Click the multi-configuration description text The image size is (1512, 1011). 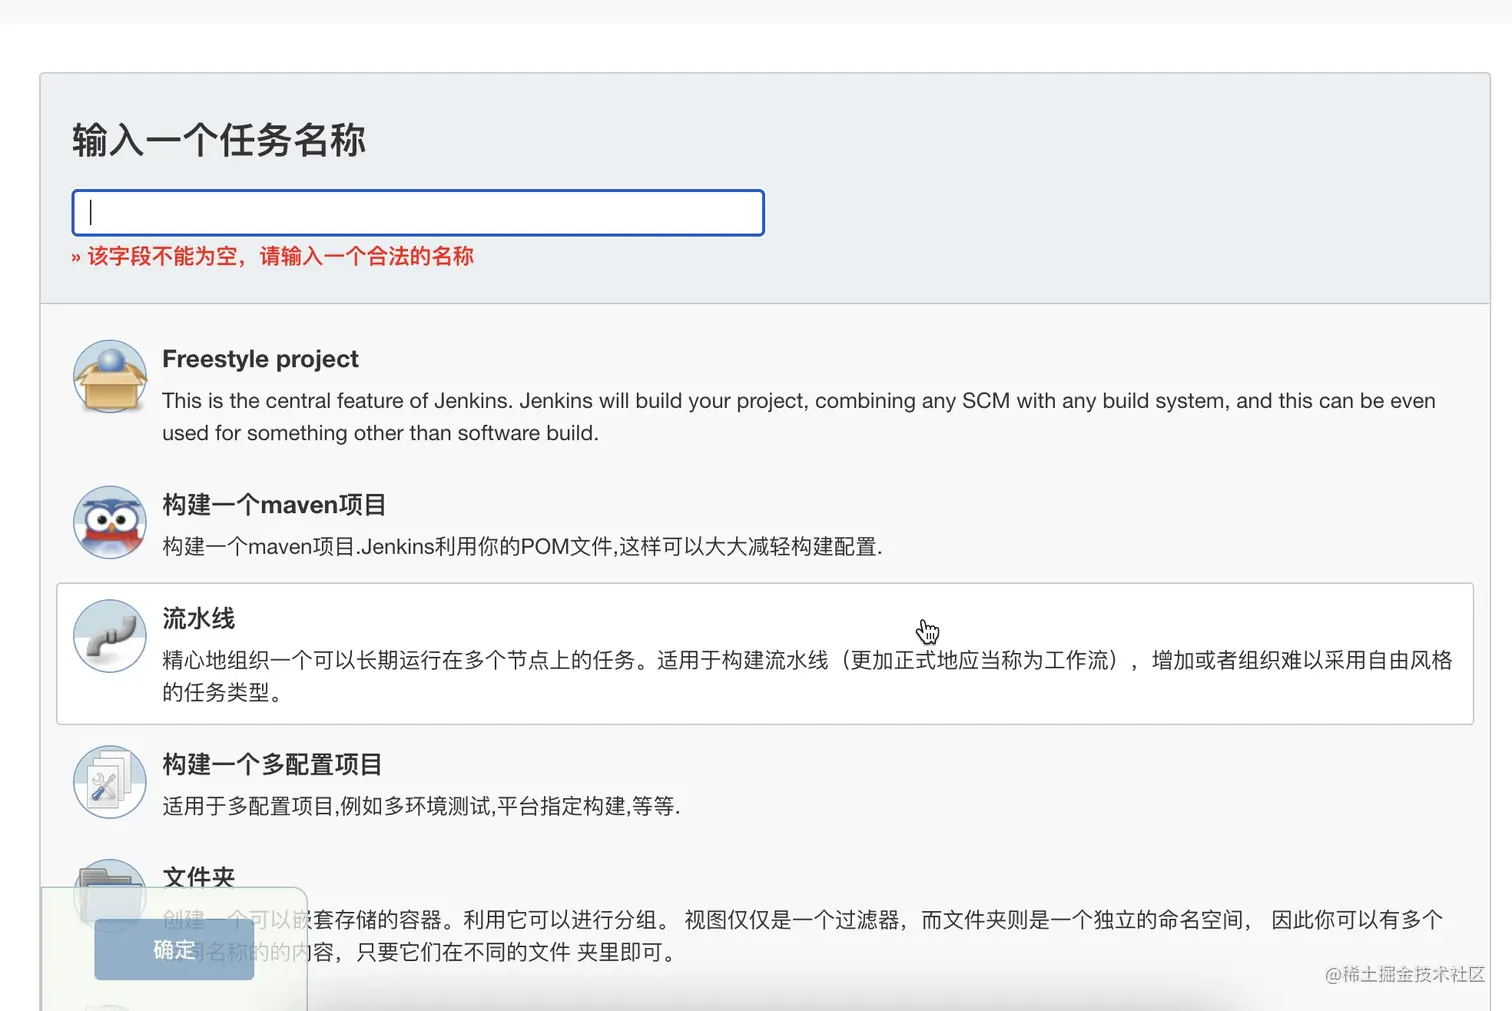[x=421, y=806]
